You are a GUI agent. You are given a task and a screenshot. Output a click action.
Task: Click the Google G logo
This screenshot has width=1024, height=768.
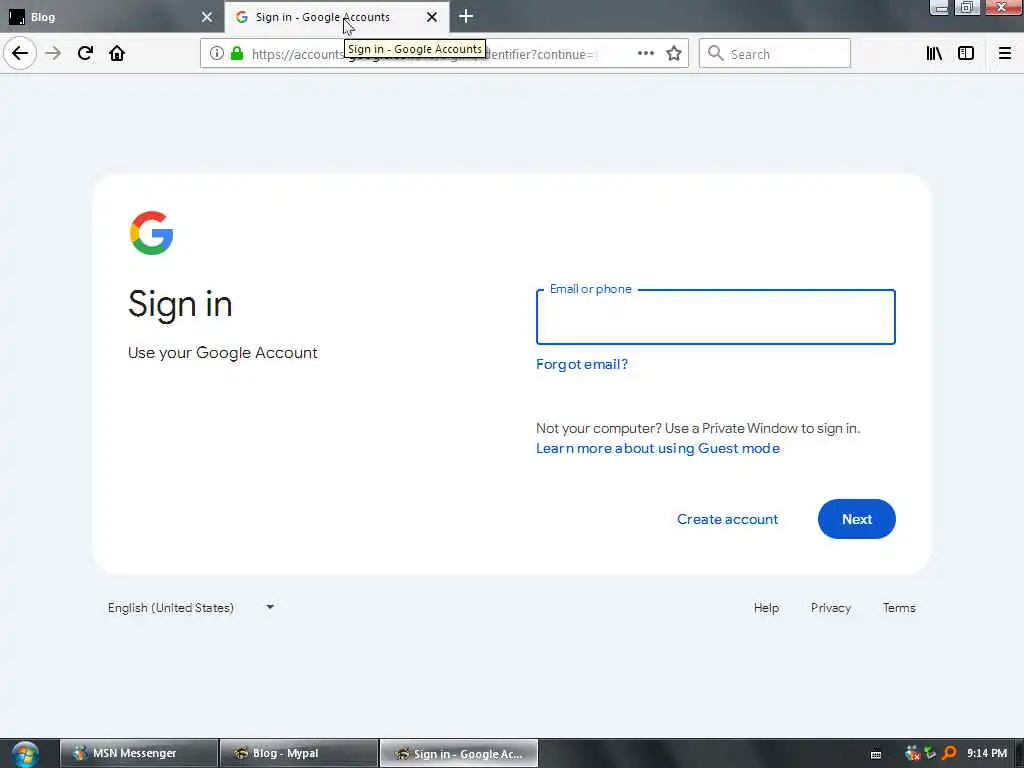tap(152, 232)
